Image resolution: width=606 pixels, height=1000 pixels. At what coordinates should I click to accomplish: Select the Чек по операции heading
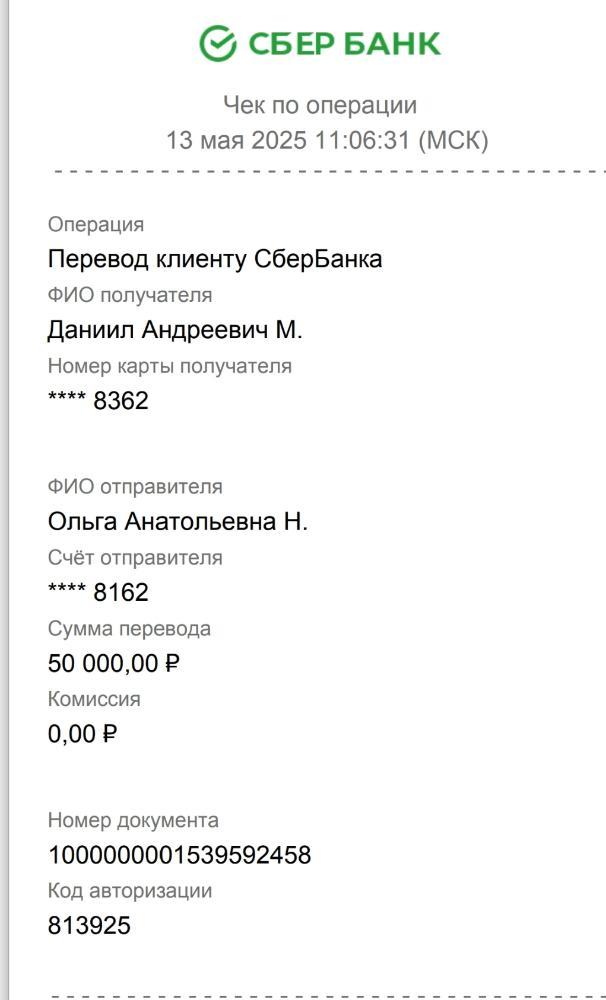point(320,105)
